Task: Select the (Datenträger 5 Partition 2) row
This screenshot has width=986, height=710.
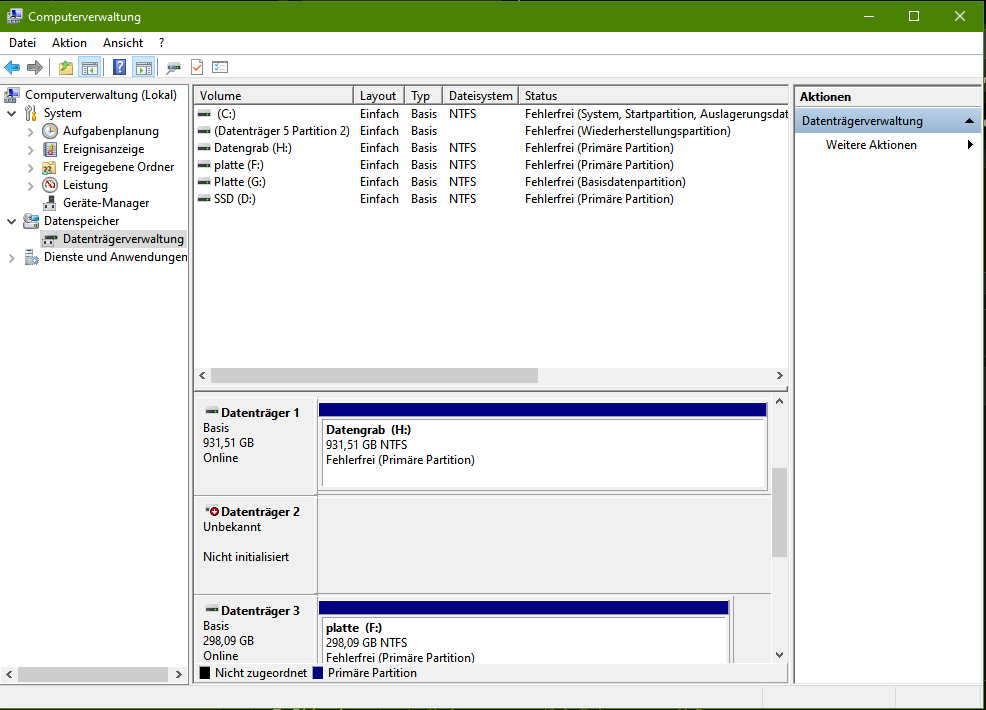Action: point(491,131)
